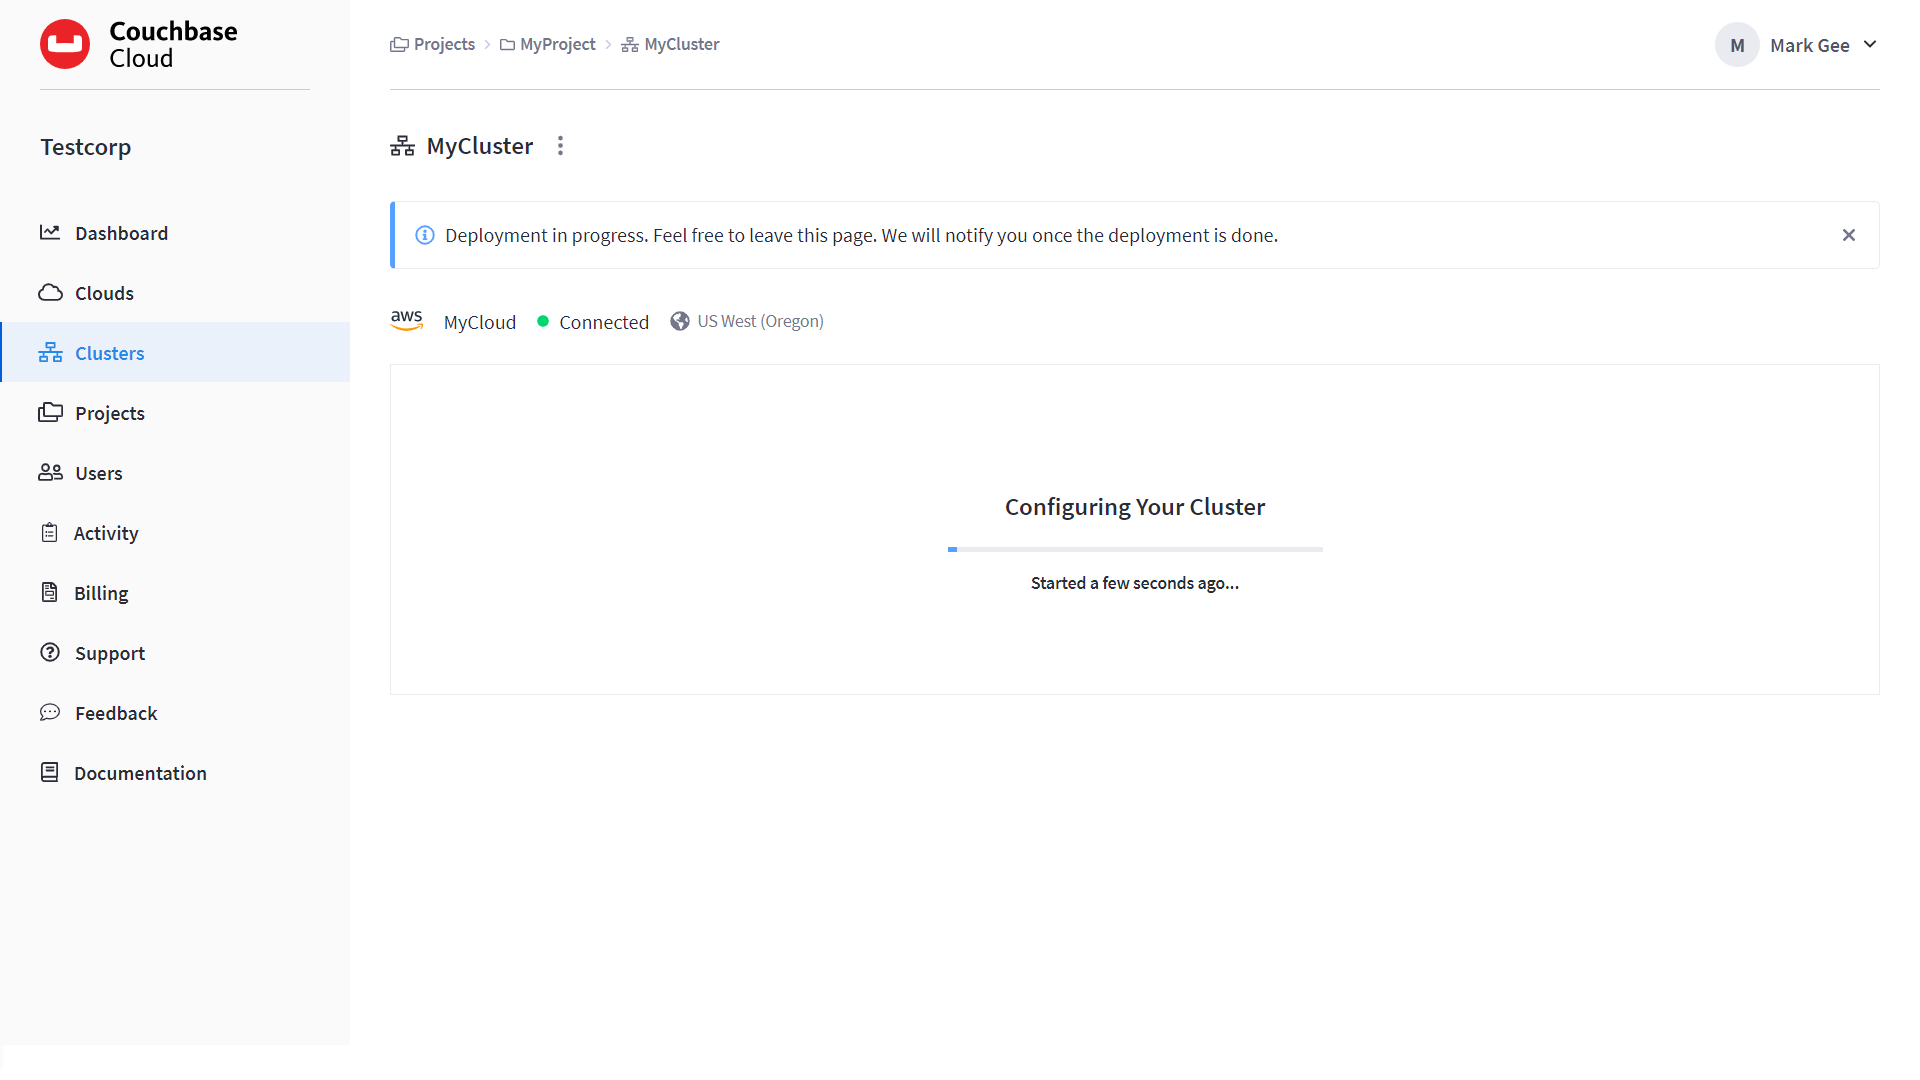The image size is (1920, 1080).
Task: Open the Dashboard from sidebar
Action: (x=121, y=233)
